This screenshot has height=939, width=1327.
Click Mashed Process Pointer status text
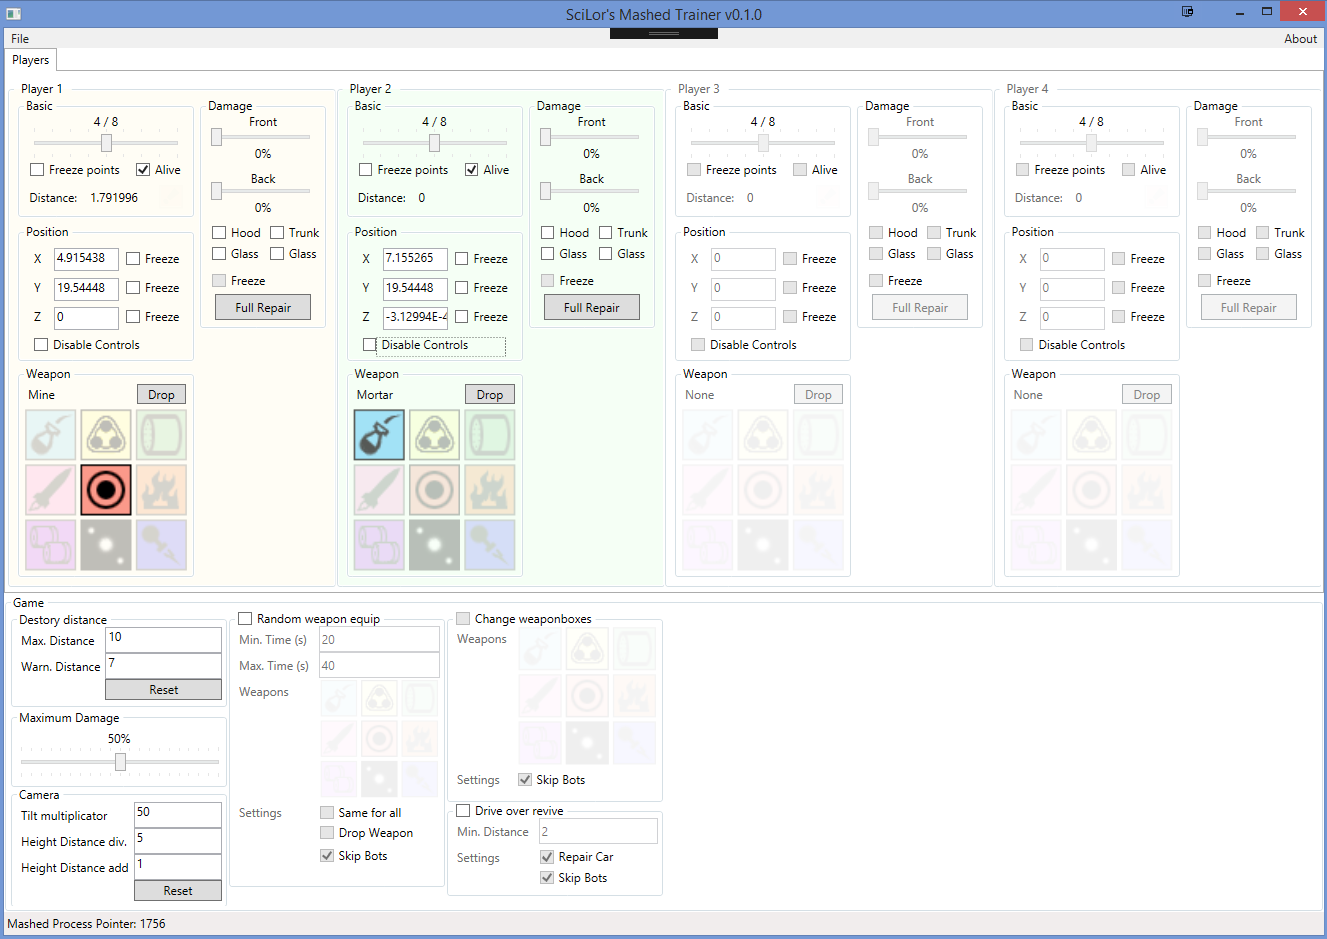[x=87, y=924]
